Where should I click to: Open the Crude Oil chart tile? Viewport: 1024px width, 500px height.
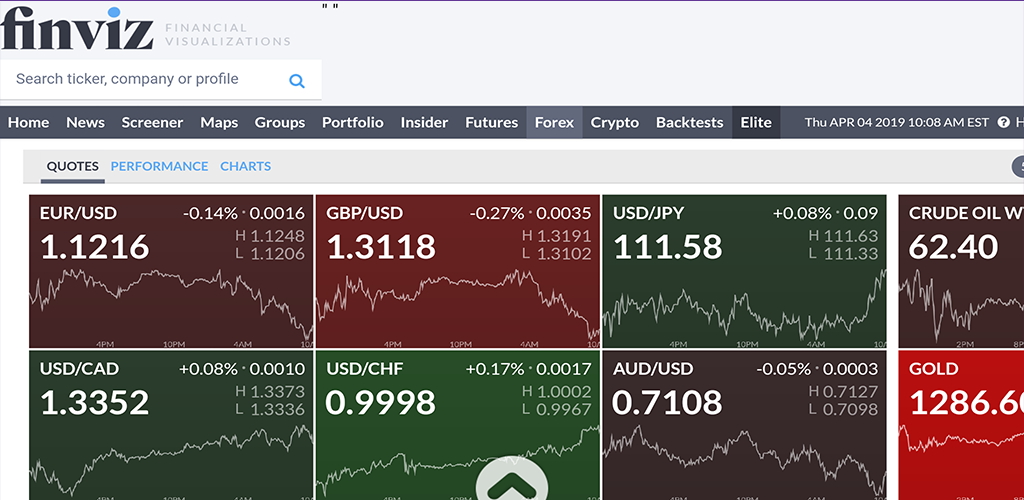pos(961,271)
